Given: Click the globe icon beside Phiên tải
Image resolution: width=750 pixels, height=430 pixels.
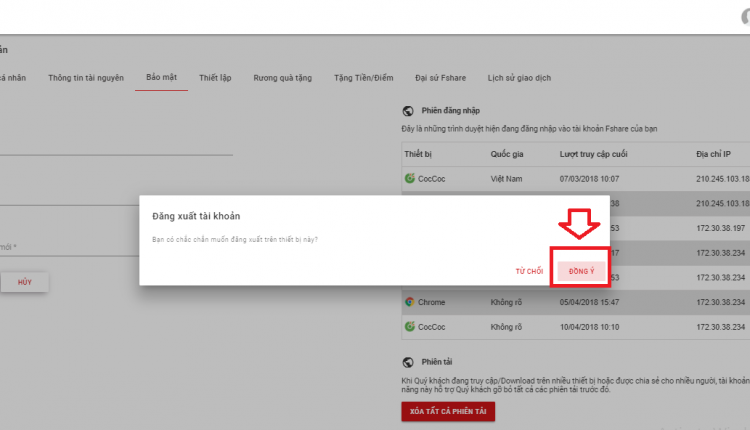Looking at the screenshot, I should 408,362.
